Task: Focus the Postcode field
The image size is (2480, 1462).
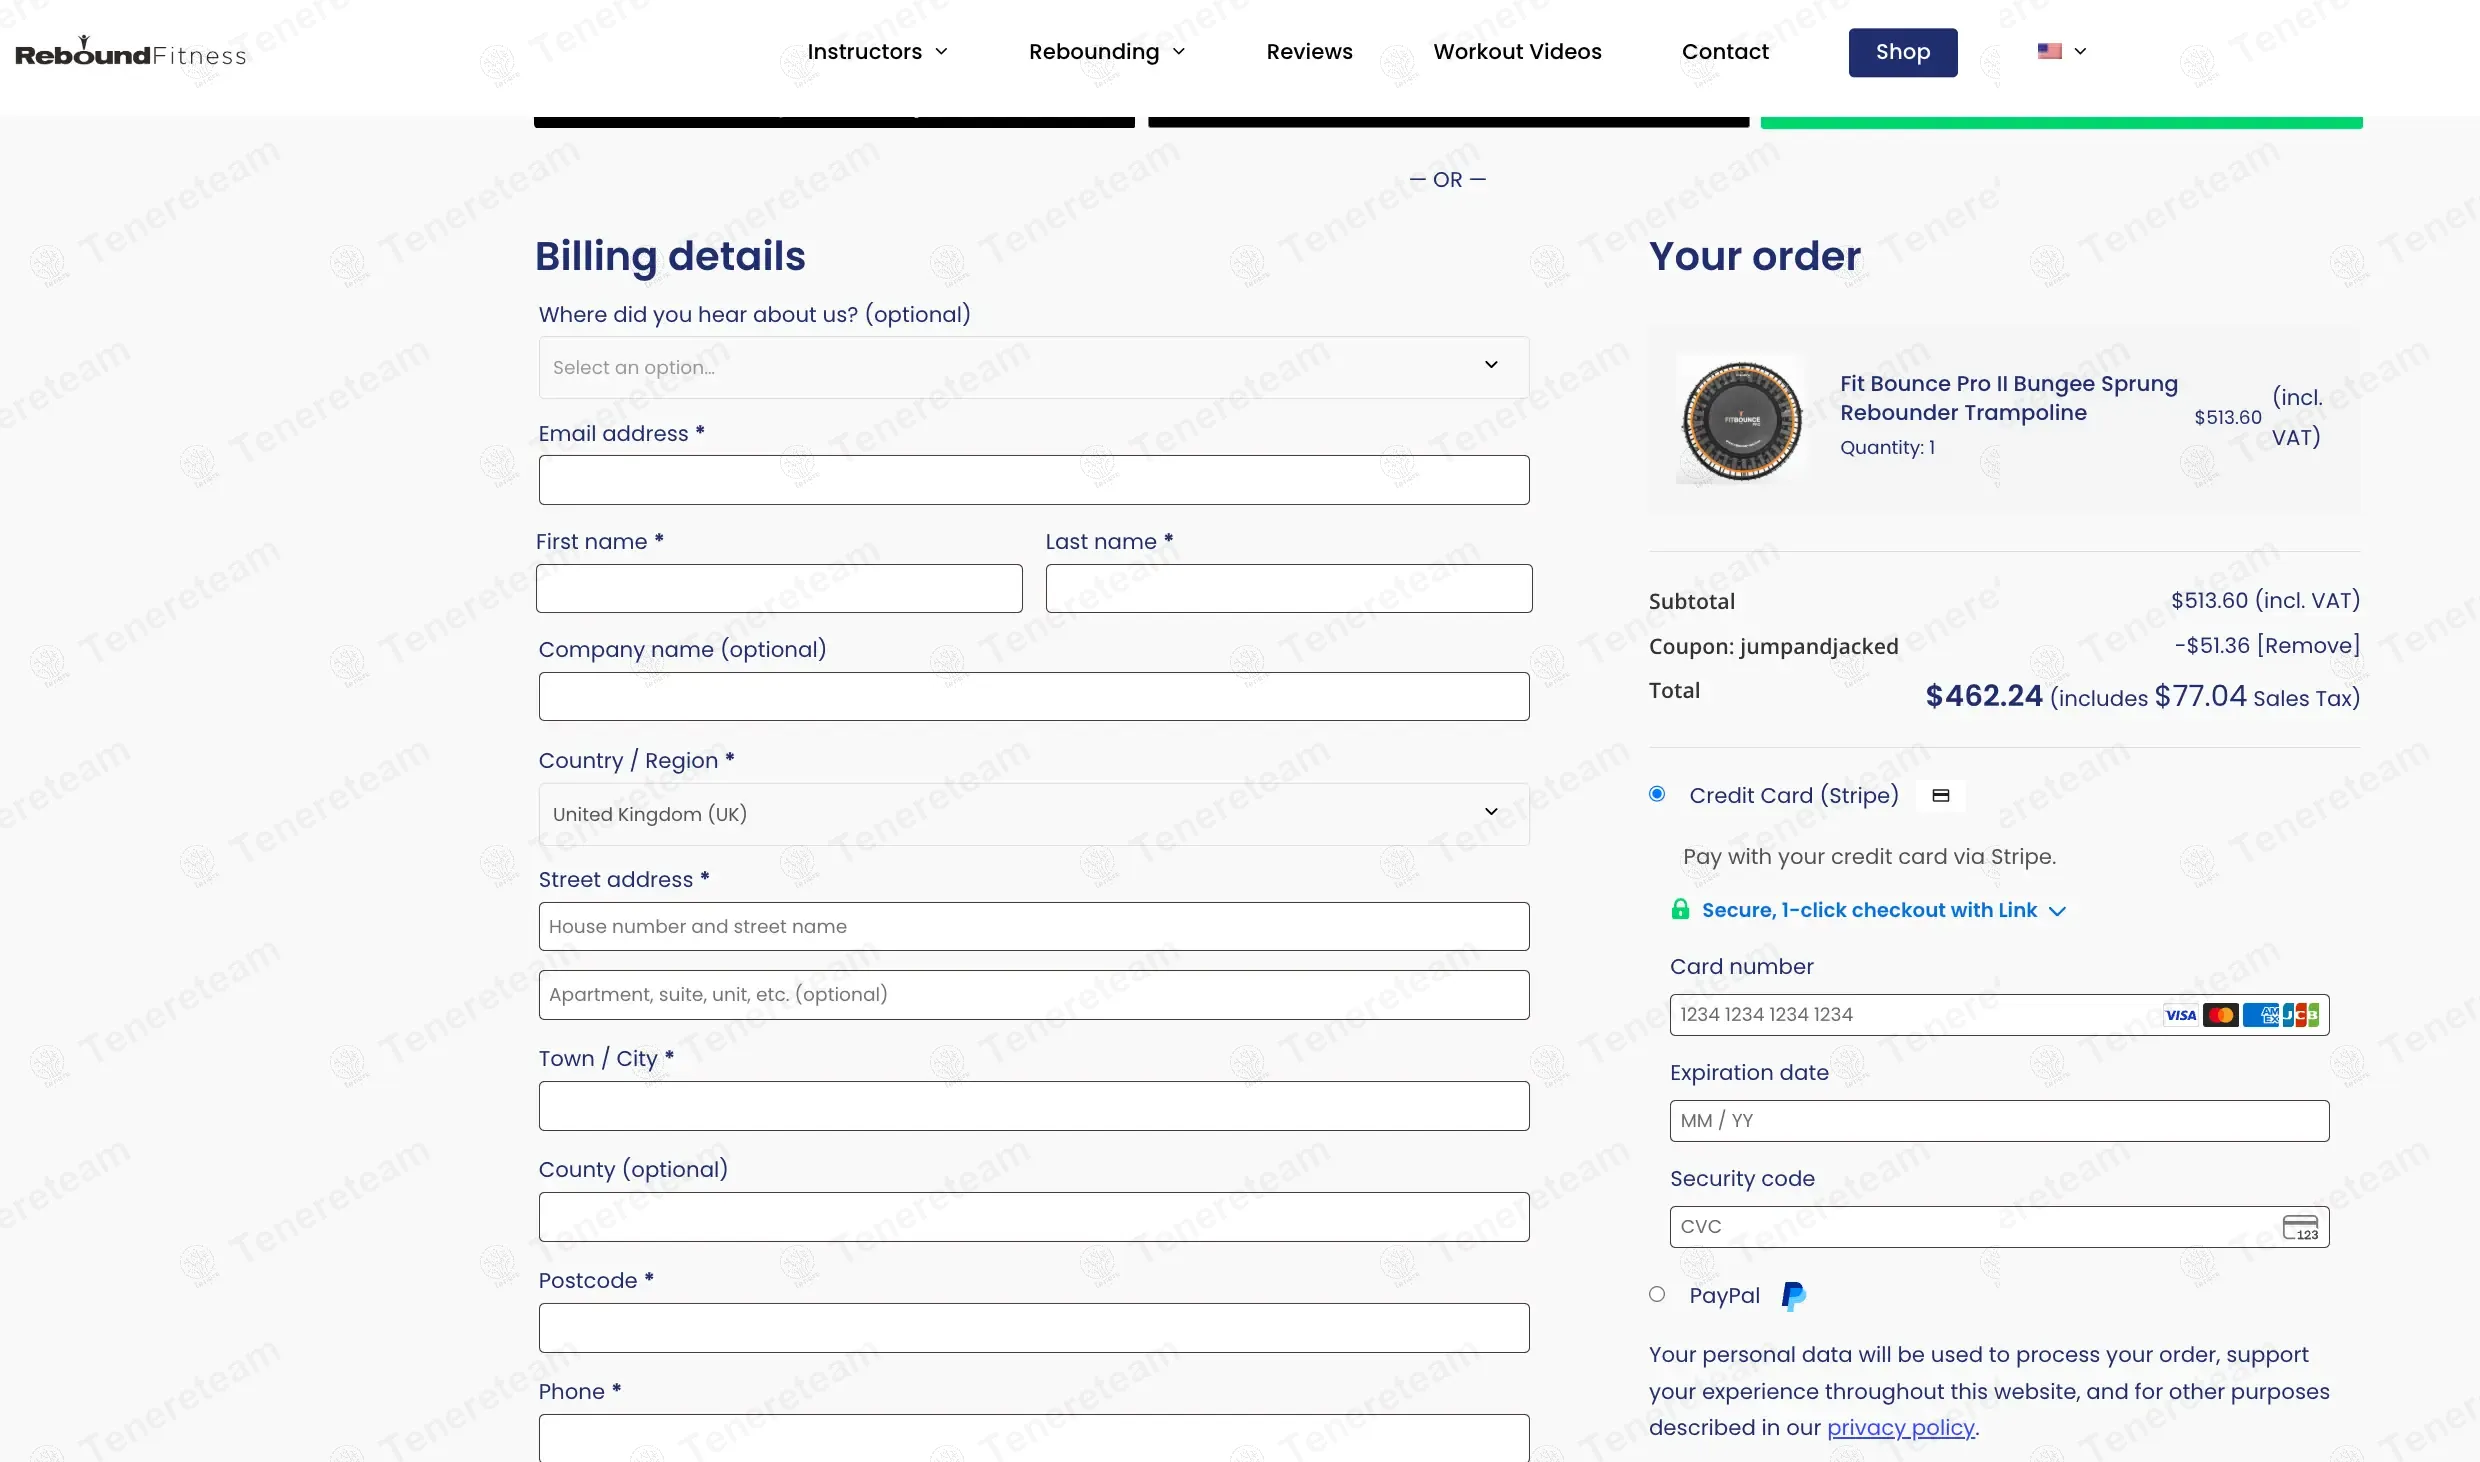Action: [x=1034, y=1328]
